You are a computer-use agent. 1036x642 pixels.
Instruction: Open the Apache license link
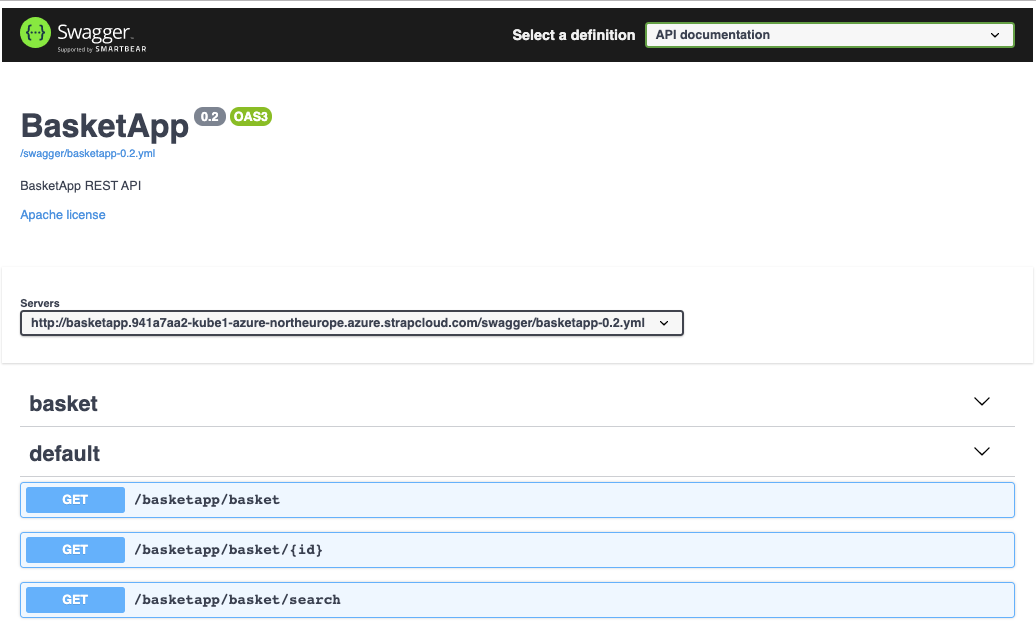pyautogui.click(x=63, y=215)
